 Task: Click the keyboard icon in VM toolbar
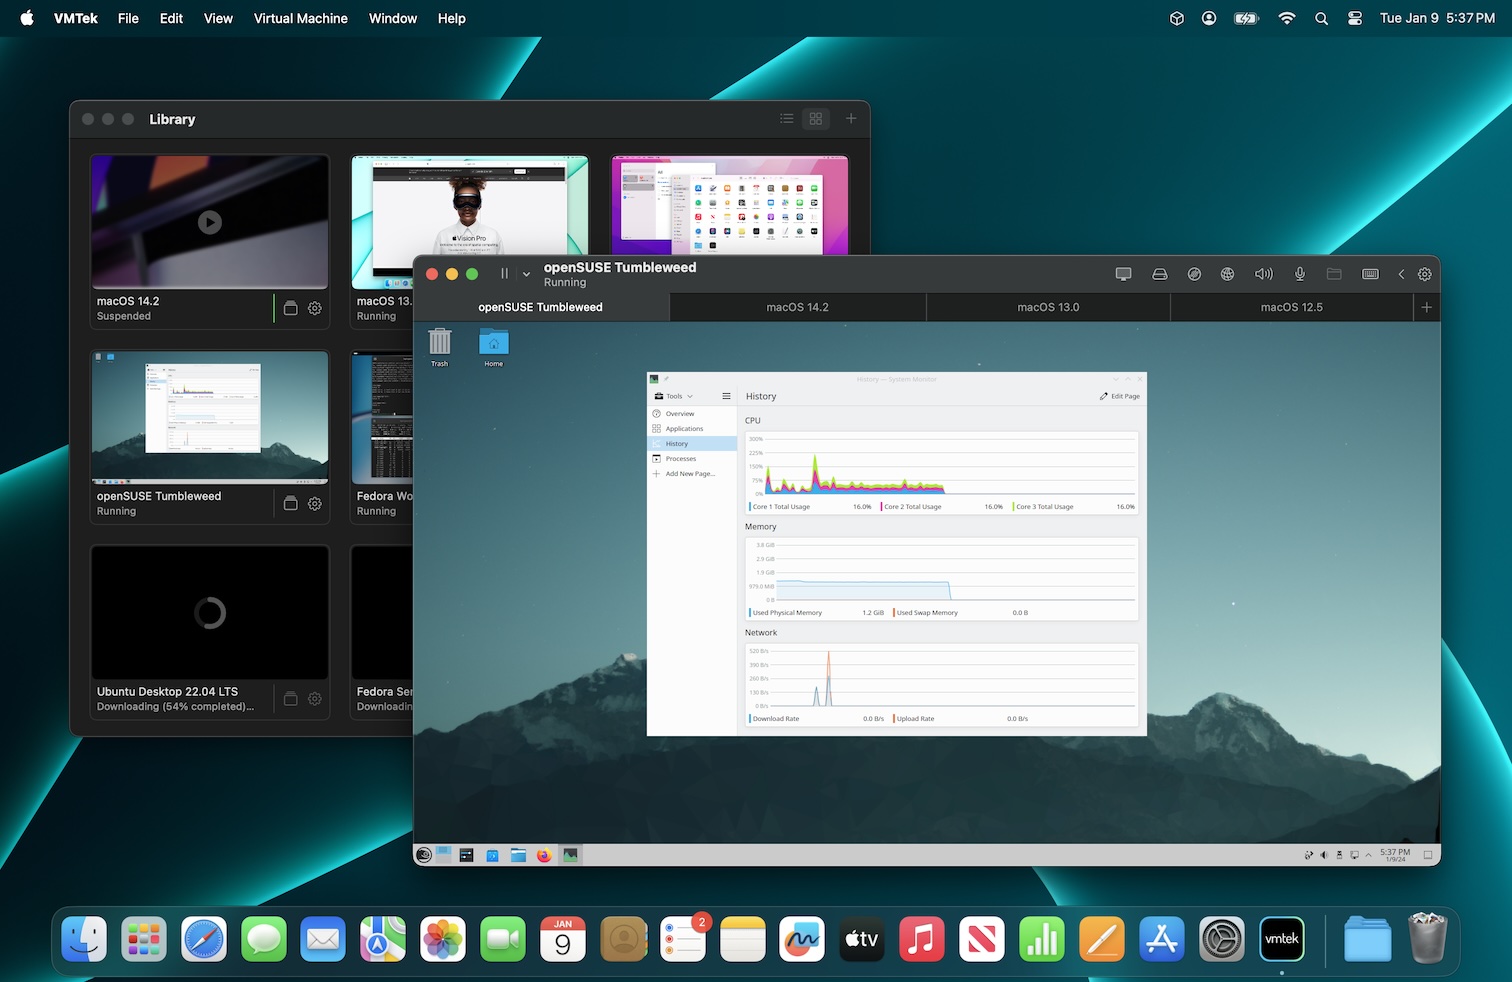point(1370,274)
